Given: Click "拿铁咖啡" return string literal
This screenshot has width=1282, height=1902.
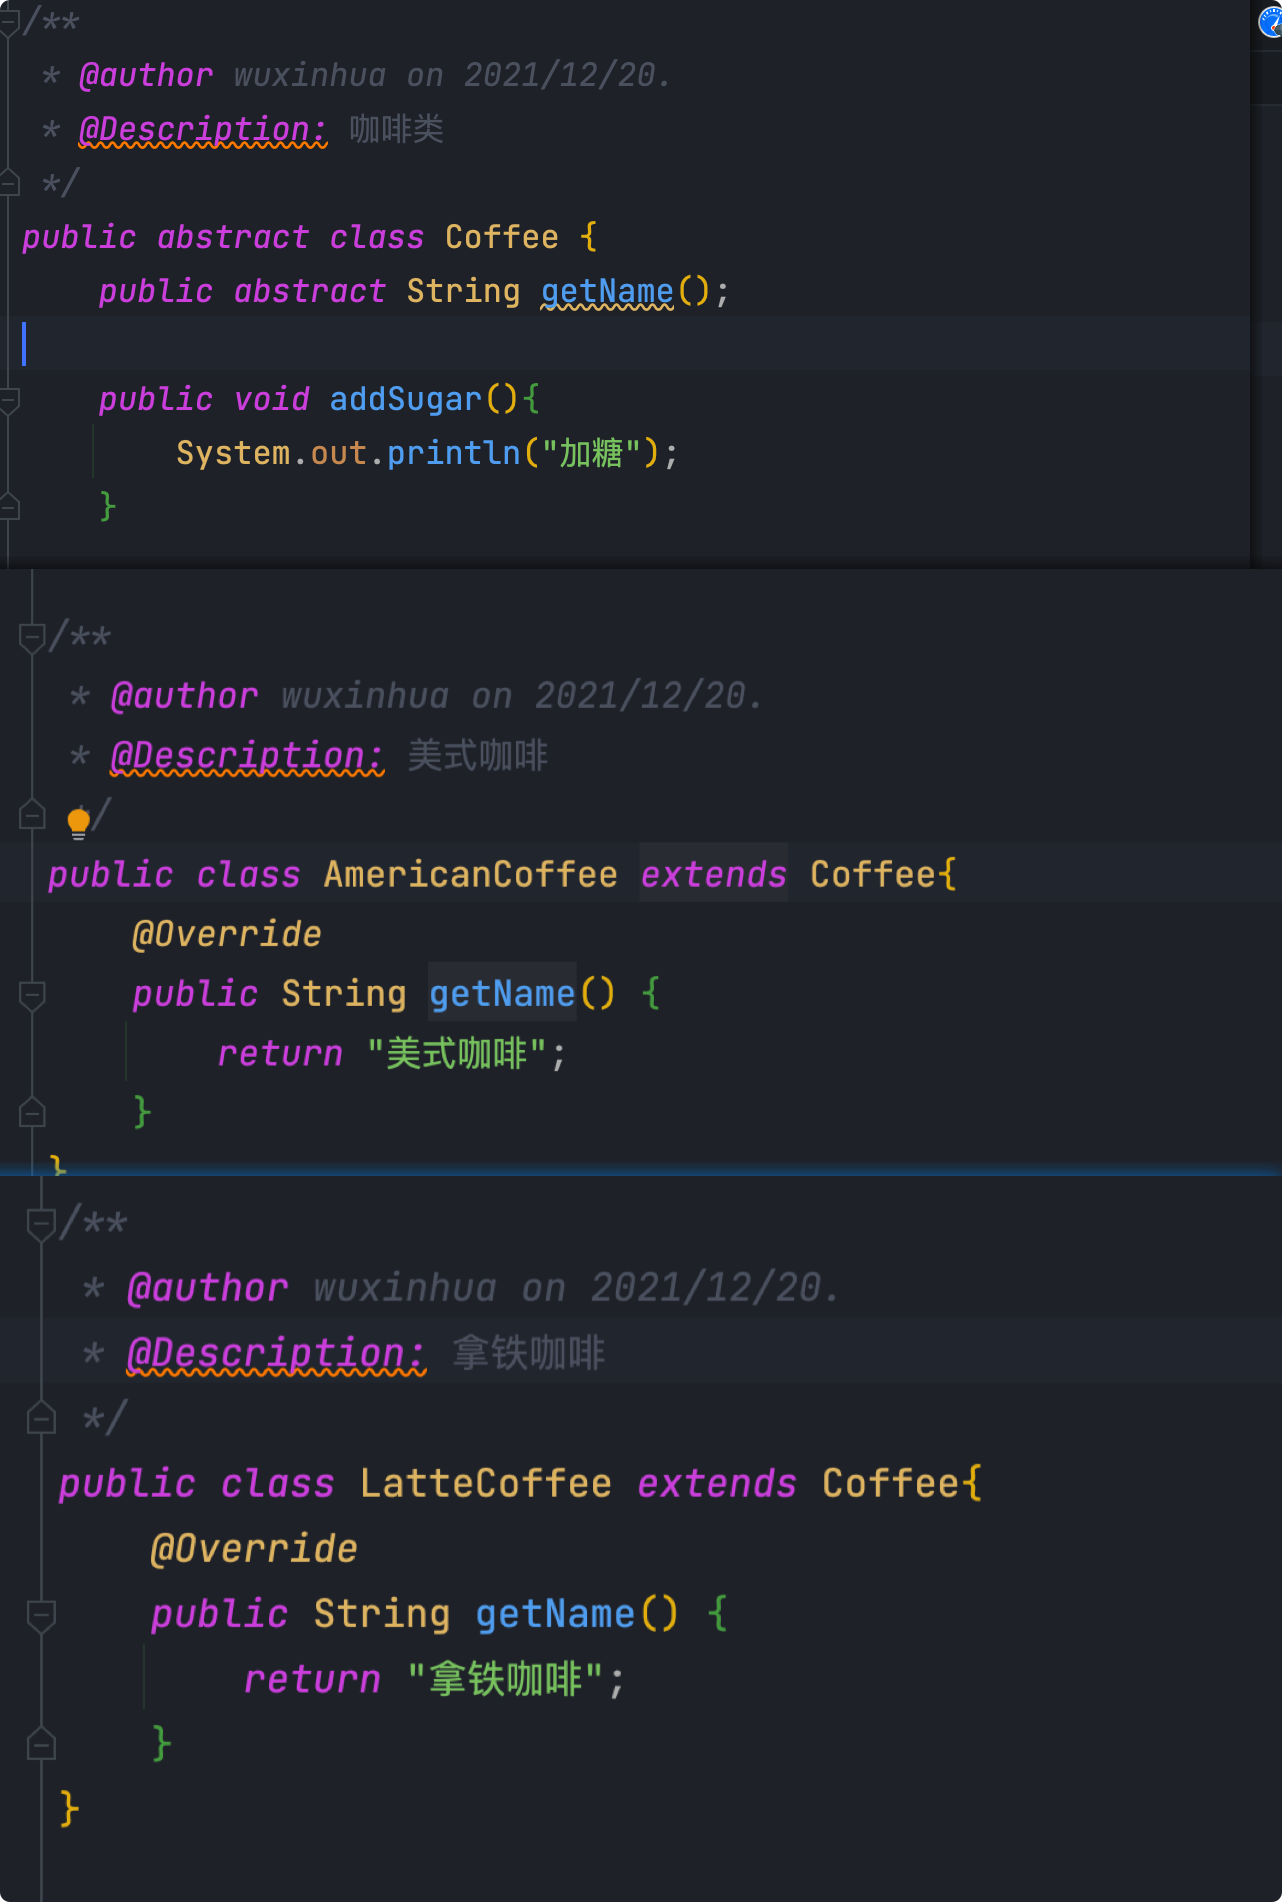Looking at the screenshot, I should tap(506, 1679).
